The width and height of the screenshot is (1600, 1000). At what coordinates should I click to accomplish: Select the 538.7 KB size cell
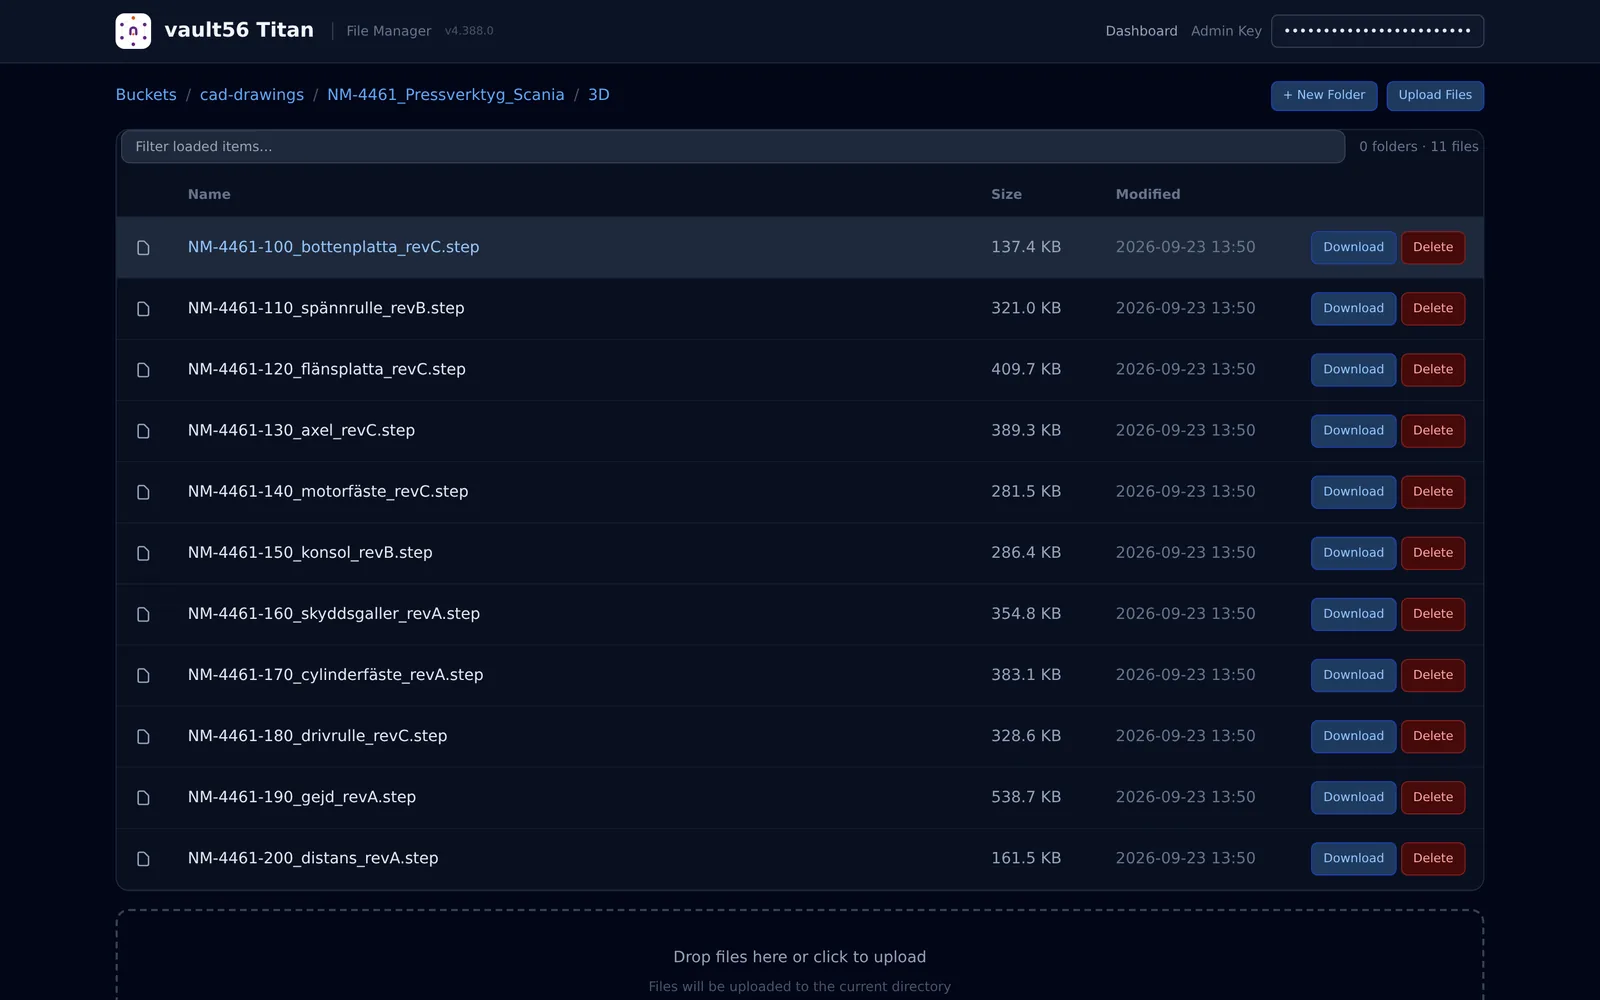[x=1026, y=797]
